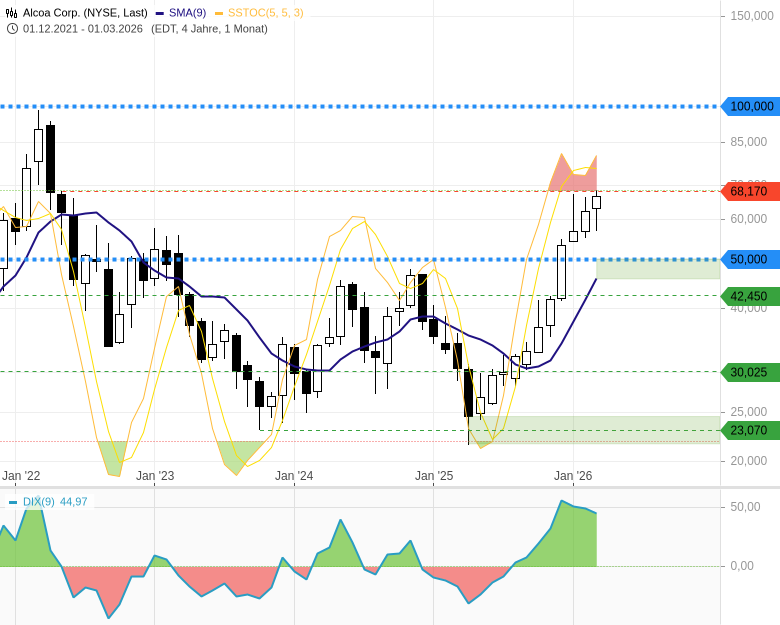Toggle the SSTOC(5, 5, 3) legend label
The image size is (780, 625).
tap(265, 13)
